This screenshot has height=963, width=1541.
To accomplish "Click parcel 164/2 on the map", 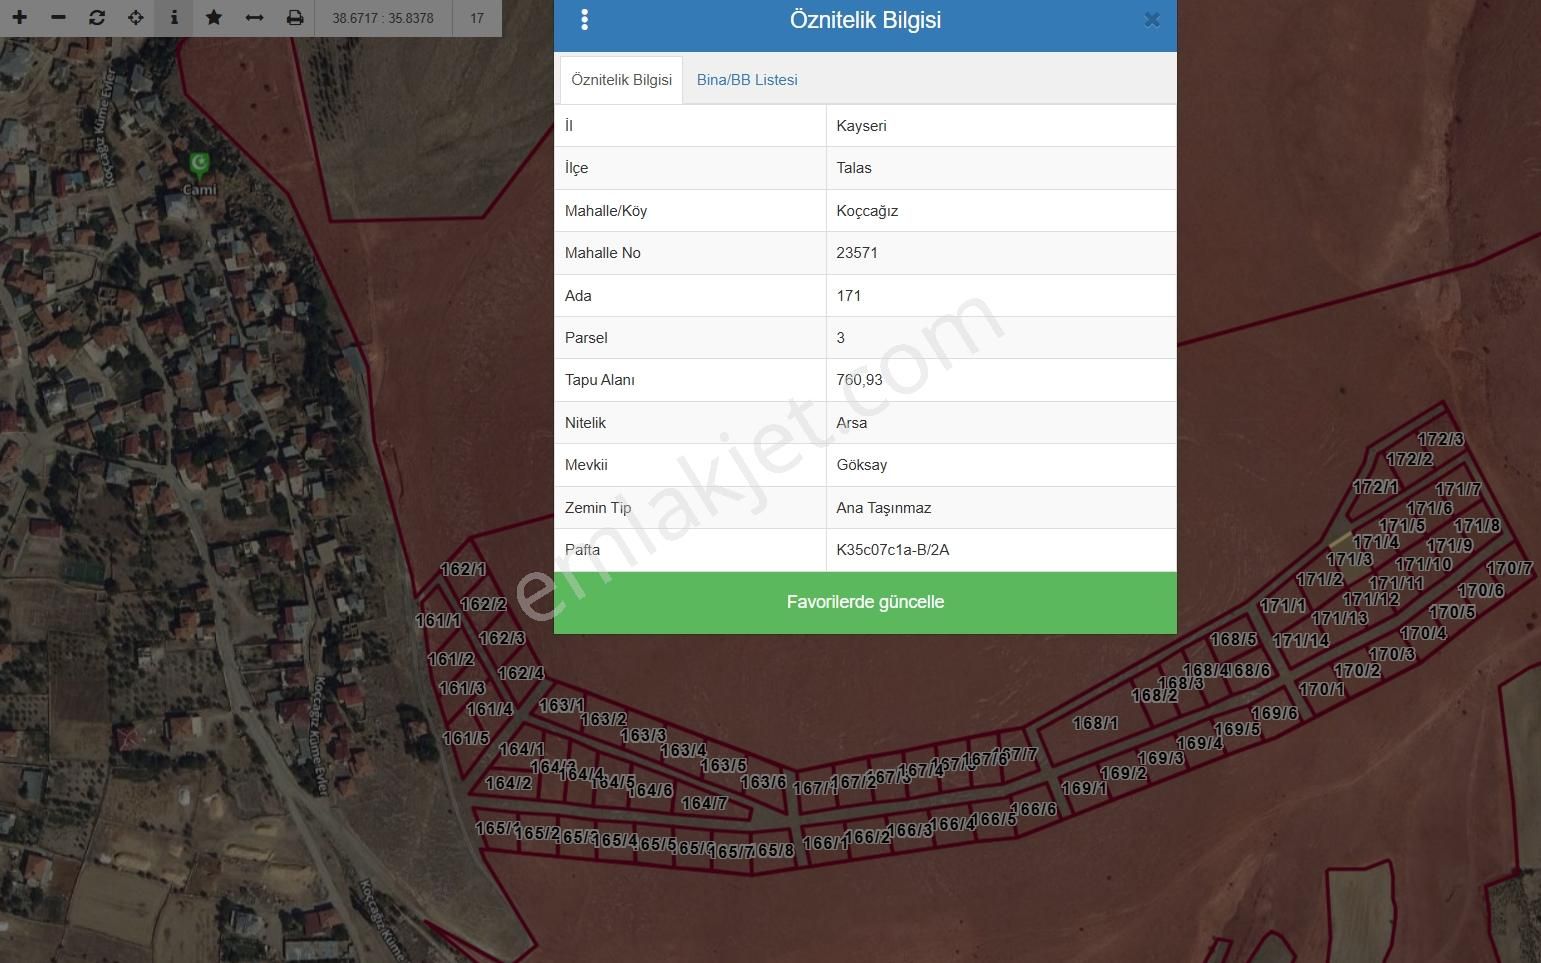I will pos(508,783).
